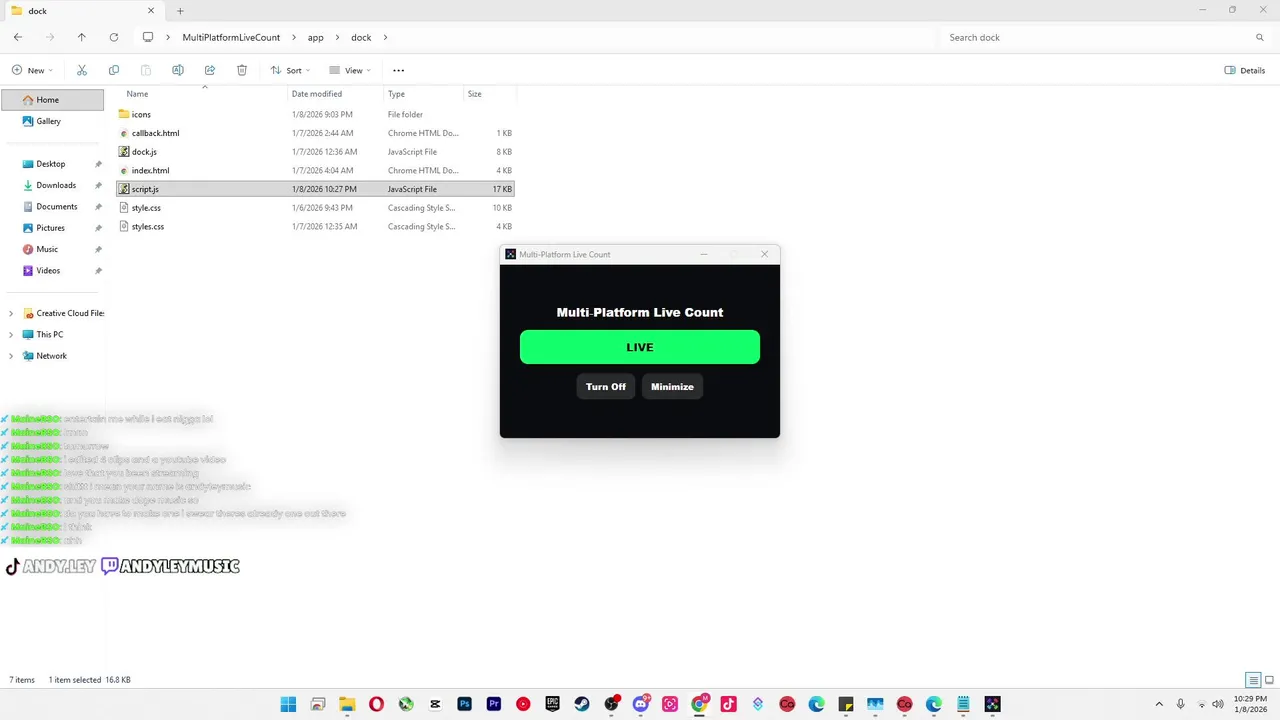Image resolution: width=1280 pixels, height=720 pixels.
Task: Open the Sort dropdown menu
Action: pos(290,70)
